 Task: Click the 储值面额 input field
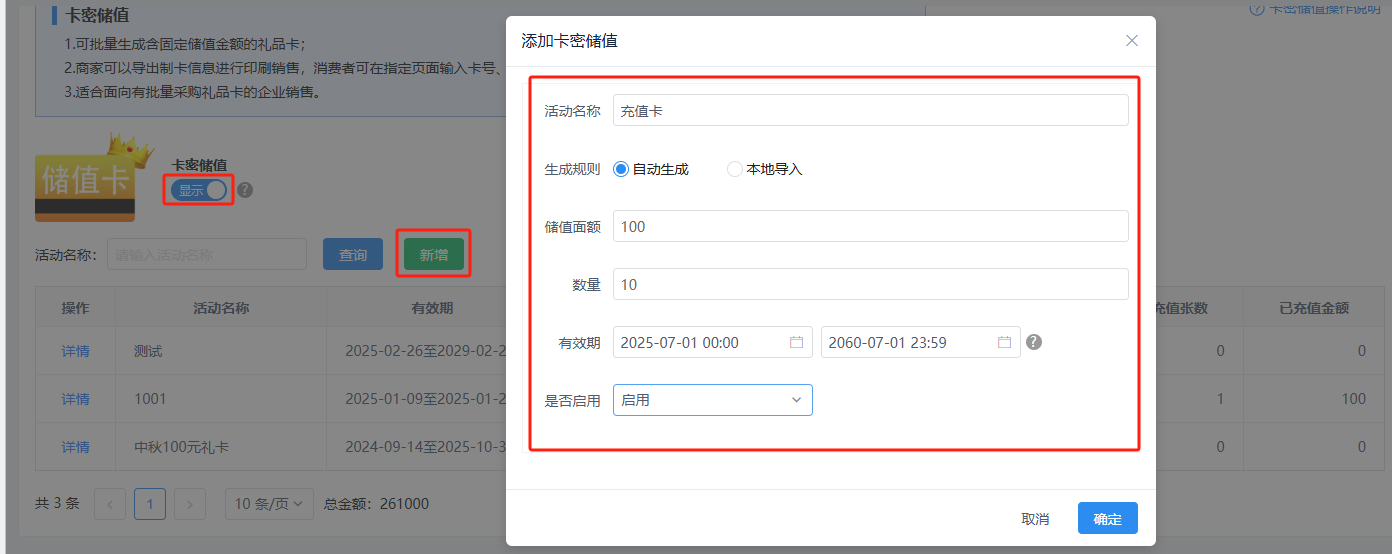click(870, 227)
